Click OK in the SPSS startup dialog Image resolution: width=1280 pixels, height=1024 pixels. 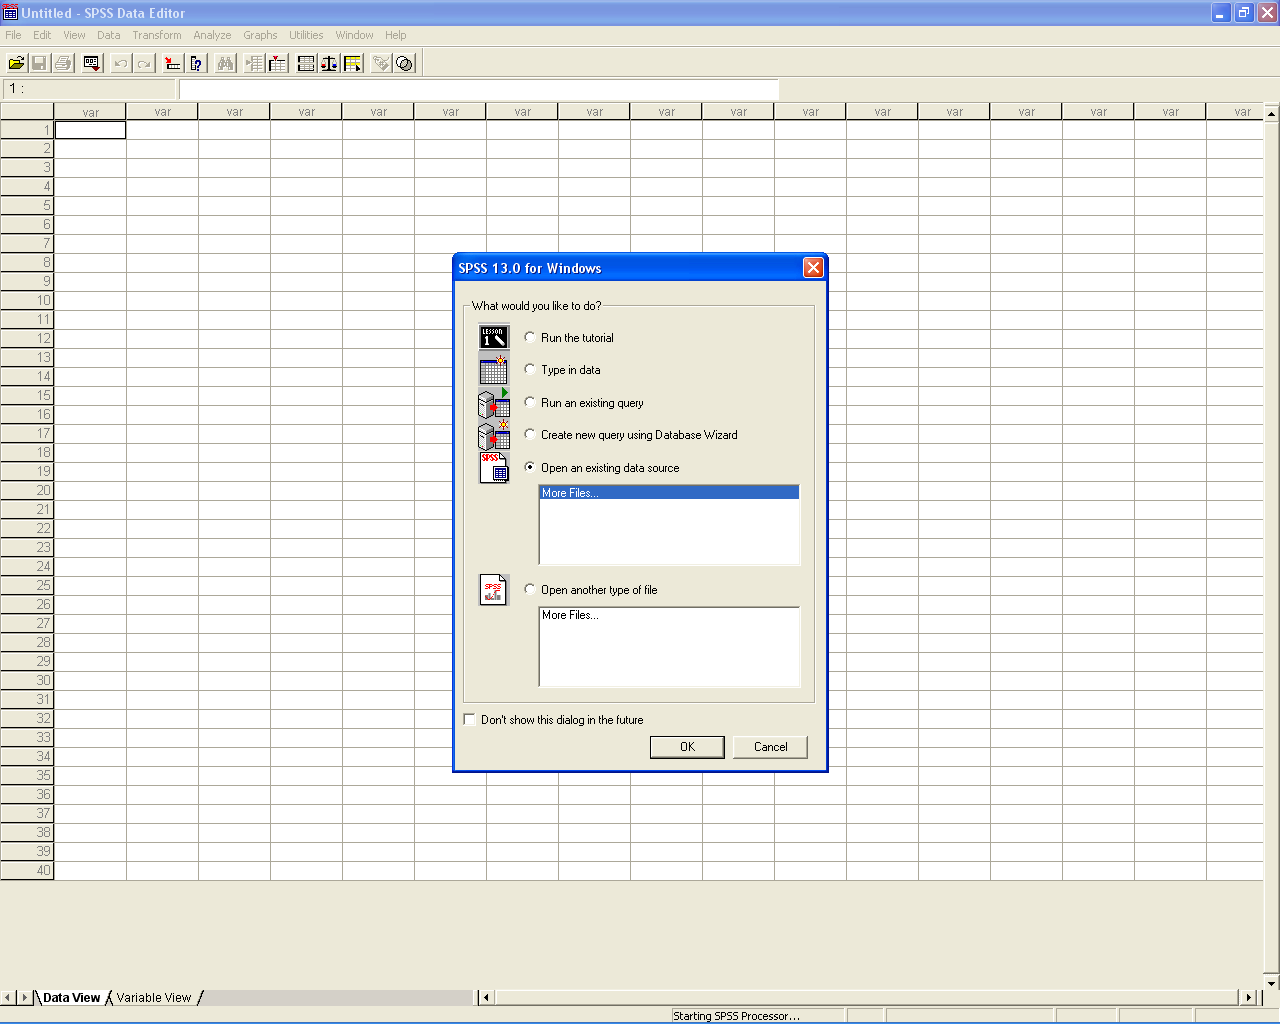pos(687,747)
